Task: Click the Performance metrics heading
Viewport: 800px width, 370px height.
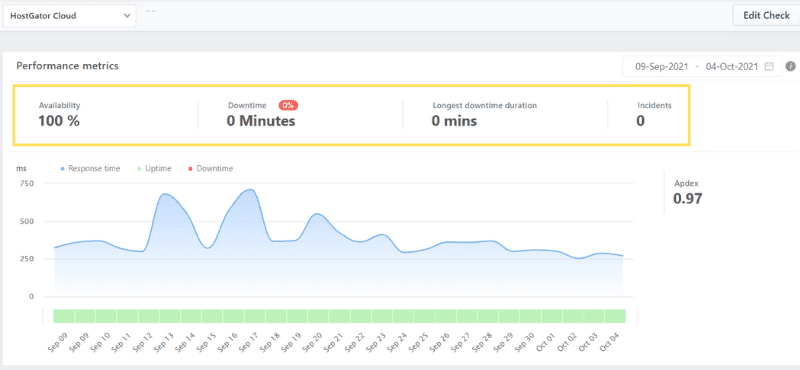Action: point(67,66)
